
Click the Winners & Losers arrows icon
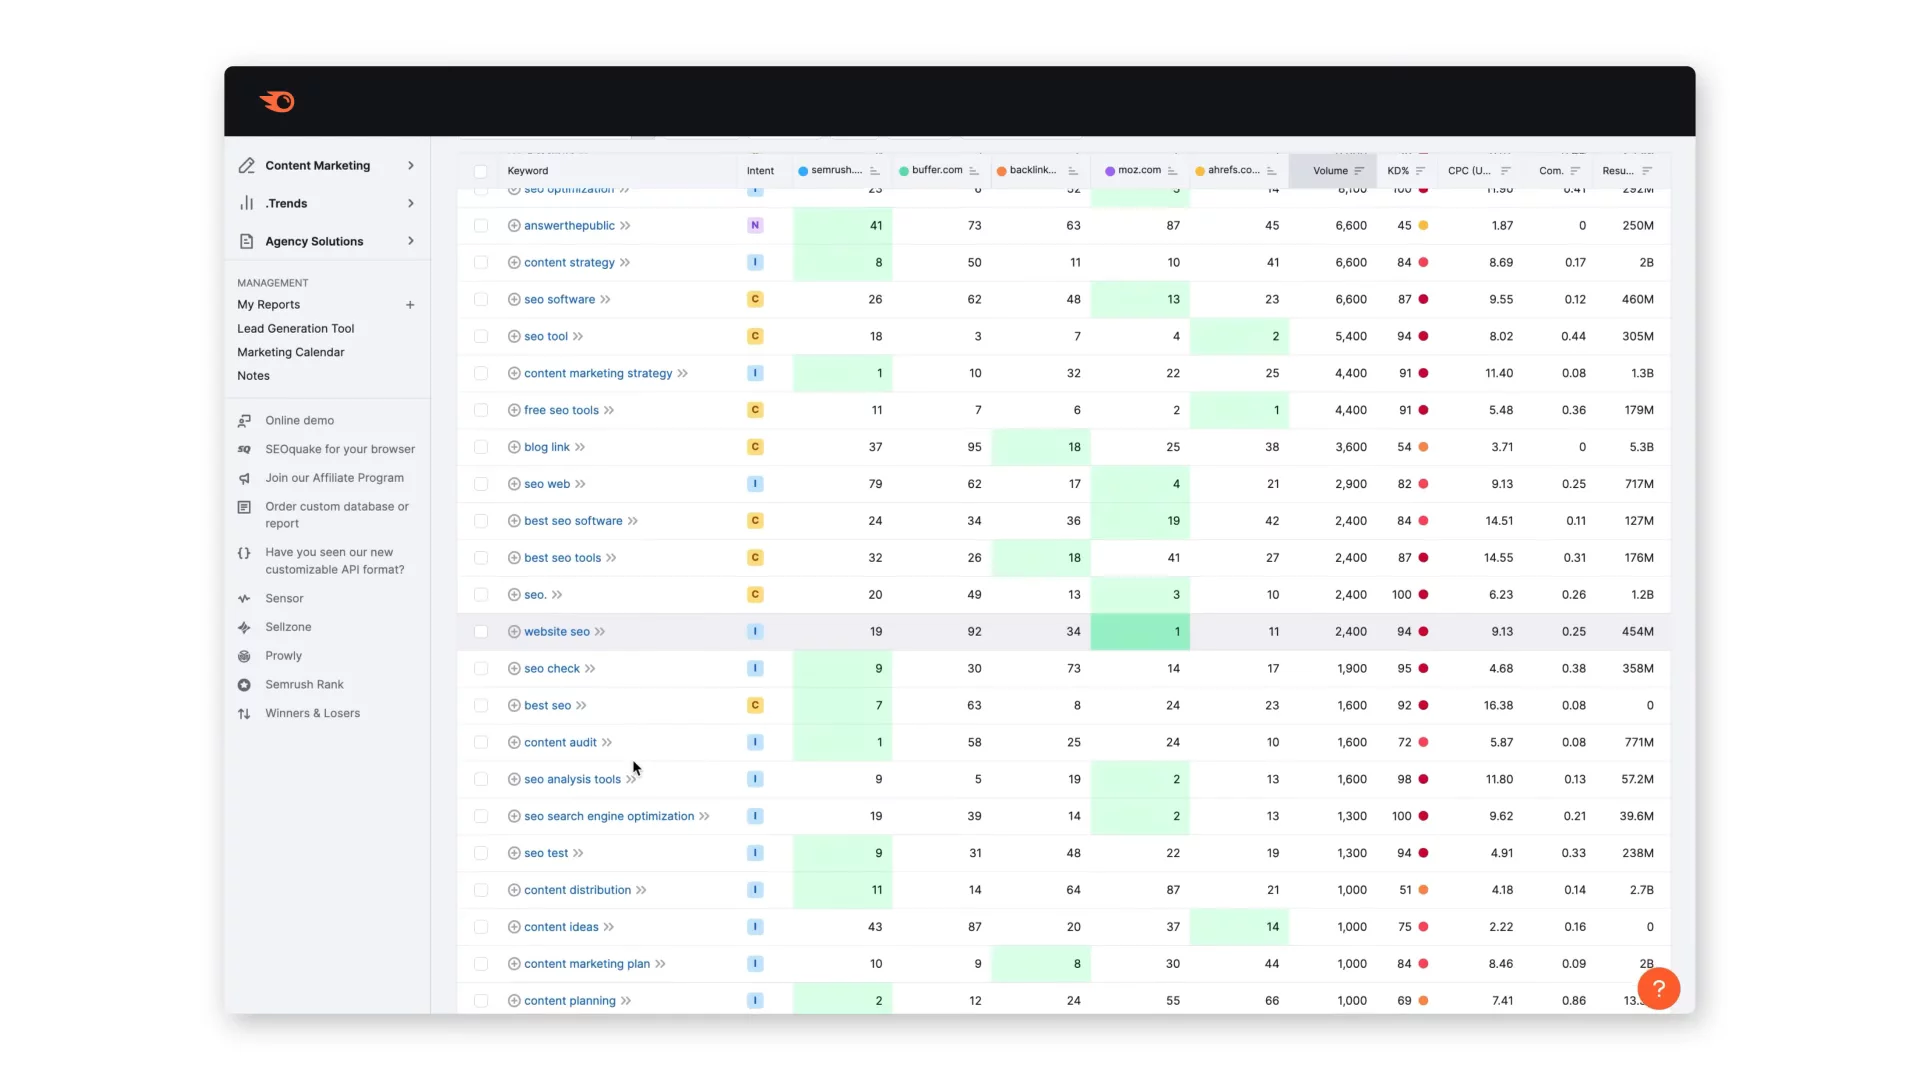[244, 713]
